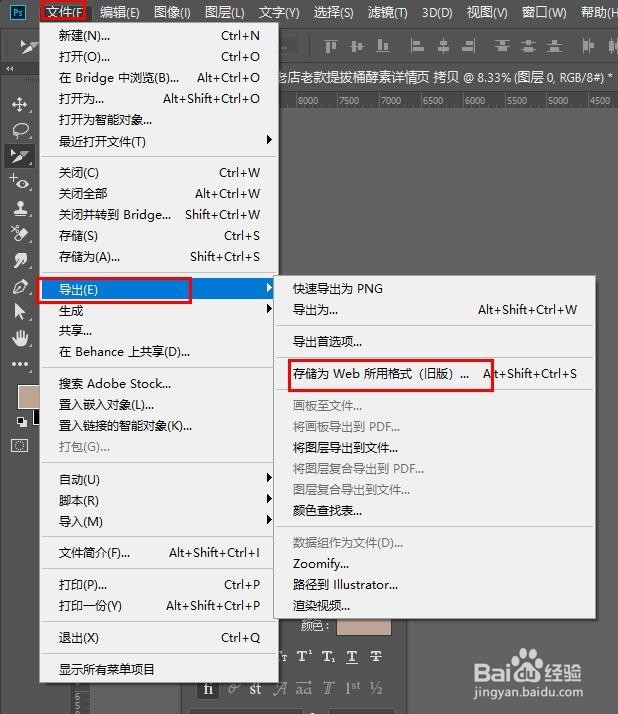Screen dimensions: 618x714
Task: Toggle subscript text style button
Action: coord(328,656)
